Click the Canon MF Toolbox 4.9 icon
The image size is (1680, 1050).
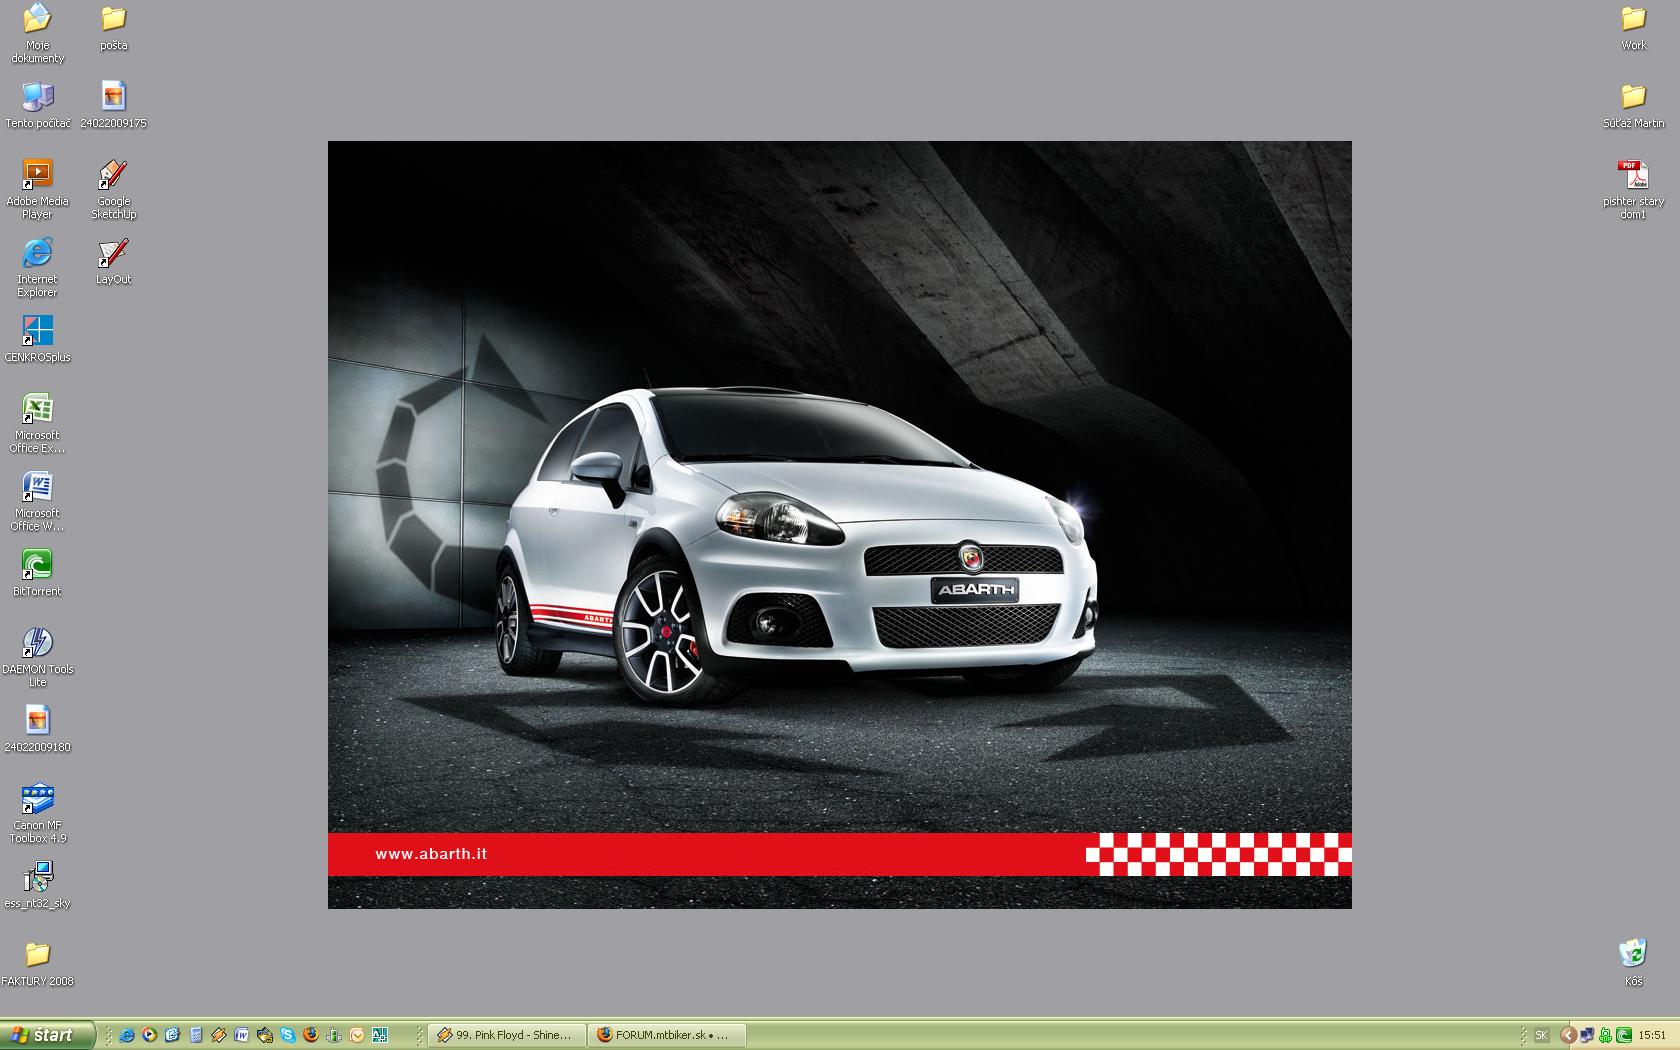point(37,801)
